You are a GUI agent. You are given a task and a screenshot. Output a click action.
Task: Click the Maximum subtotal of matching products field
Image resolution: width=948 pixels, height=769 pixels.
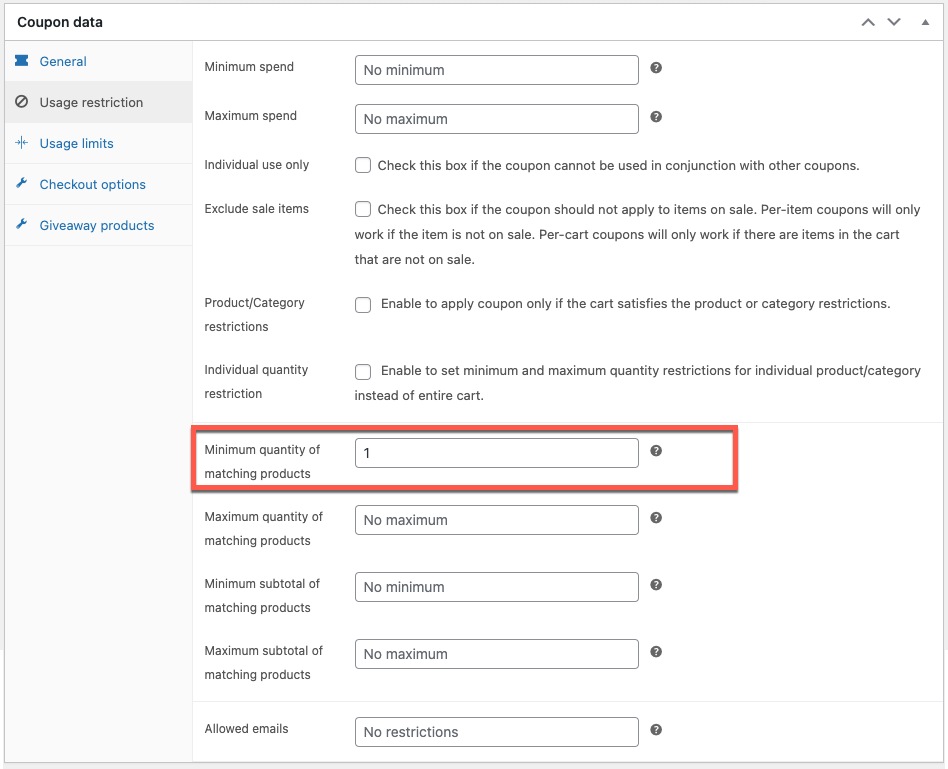pyautogui.click(x=496, y=654)
